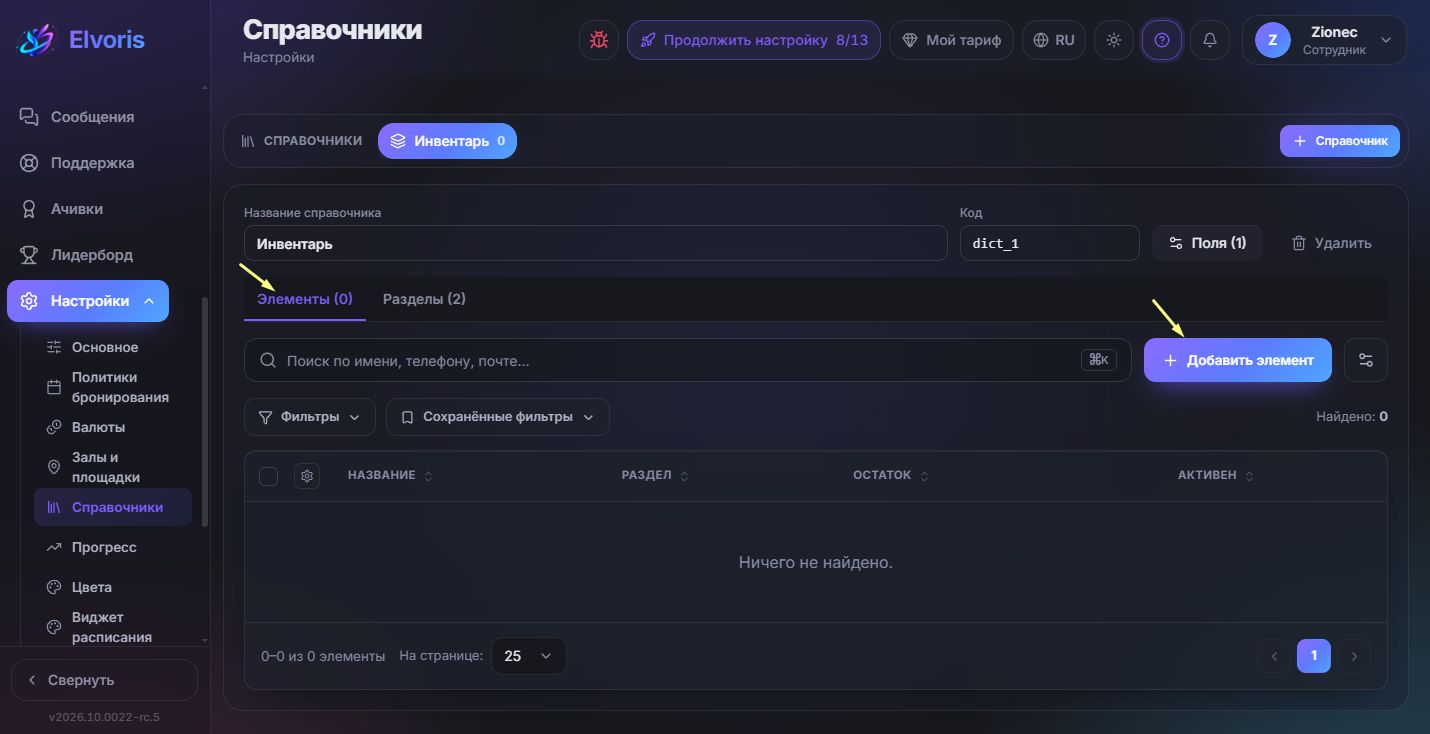This screenshot has height=734, width=1430.
Task: Switch to the Разделы (2) tab
Action: pyautogui.click(x=424, y=299)
